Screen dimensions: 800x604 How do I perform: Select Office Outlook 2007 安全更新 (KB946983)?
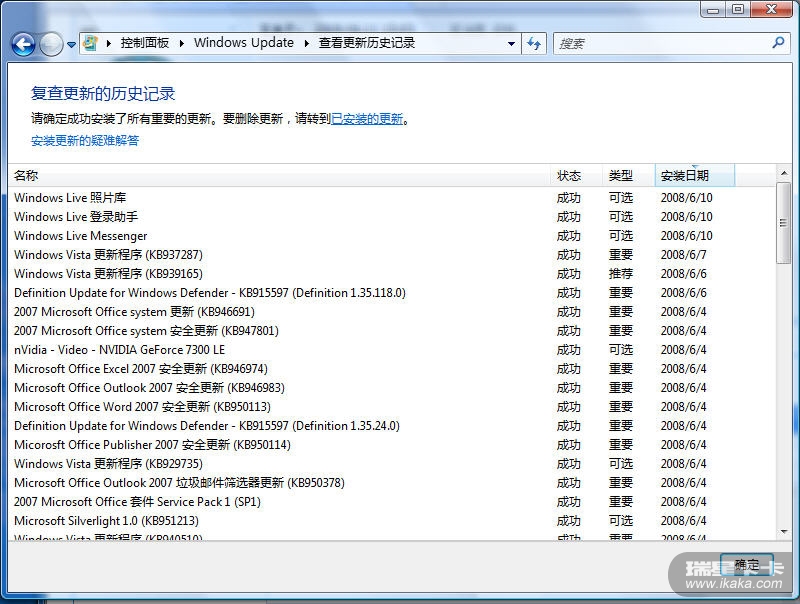(392, 388)
